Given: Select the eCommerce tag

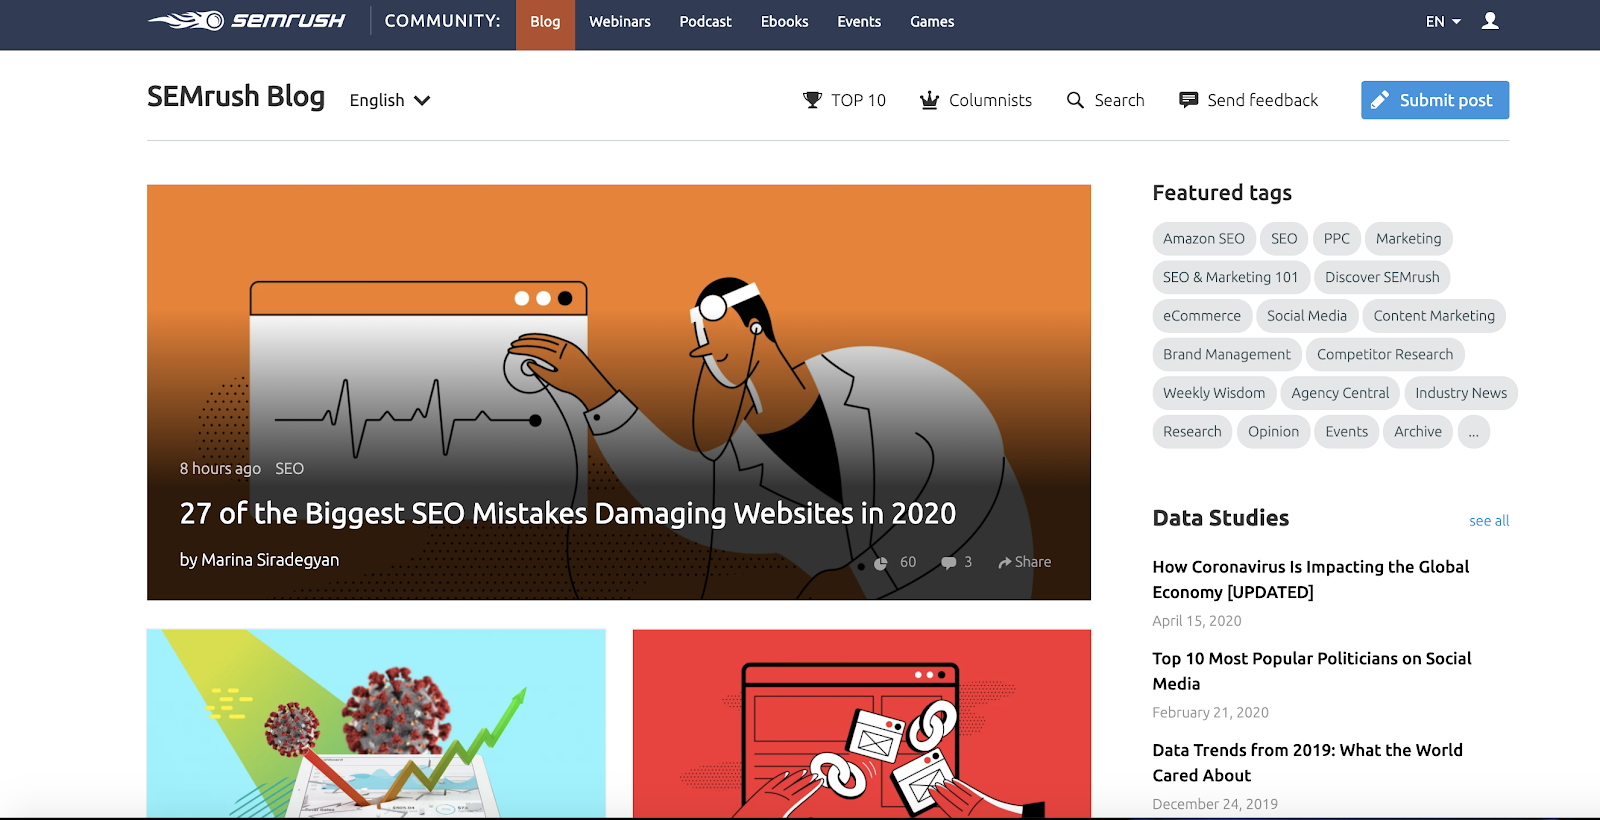Looking at the screenshot, I should point(1202,316).
